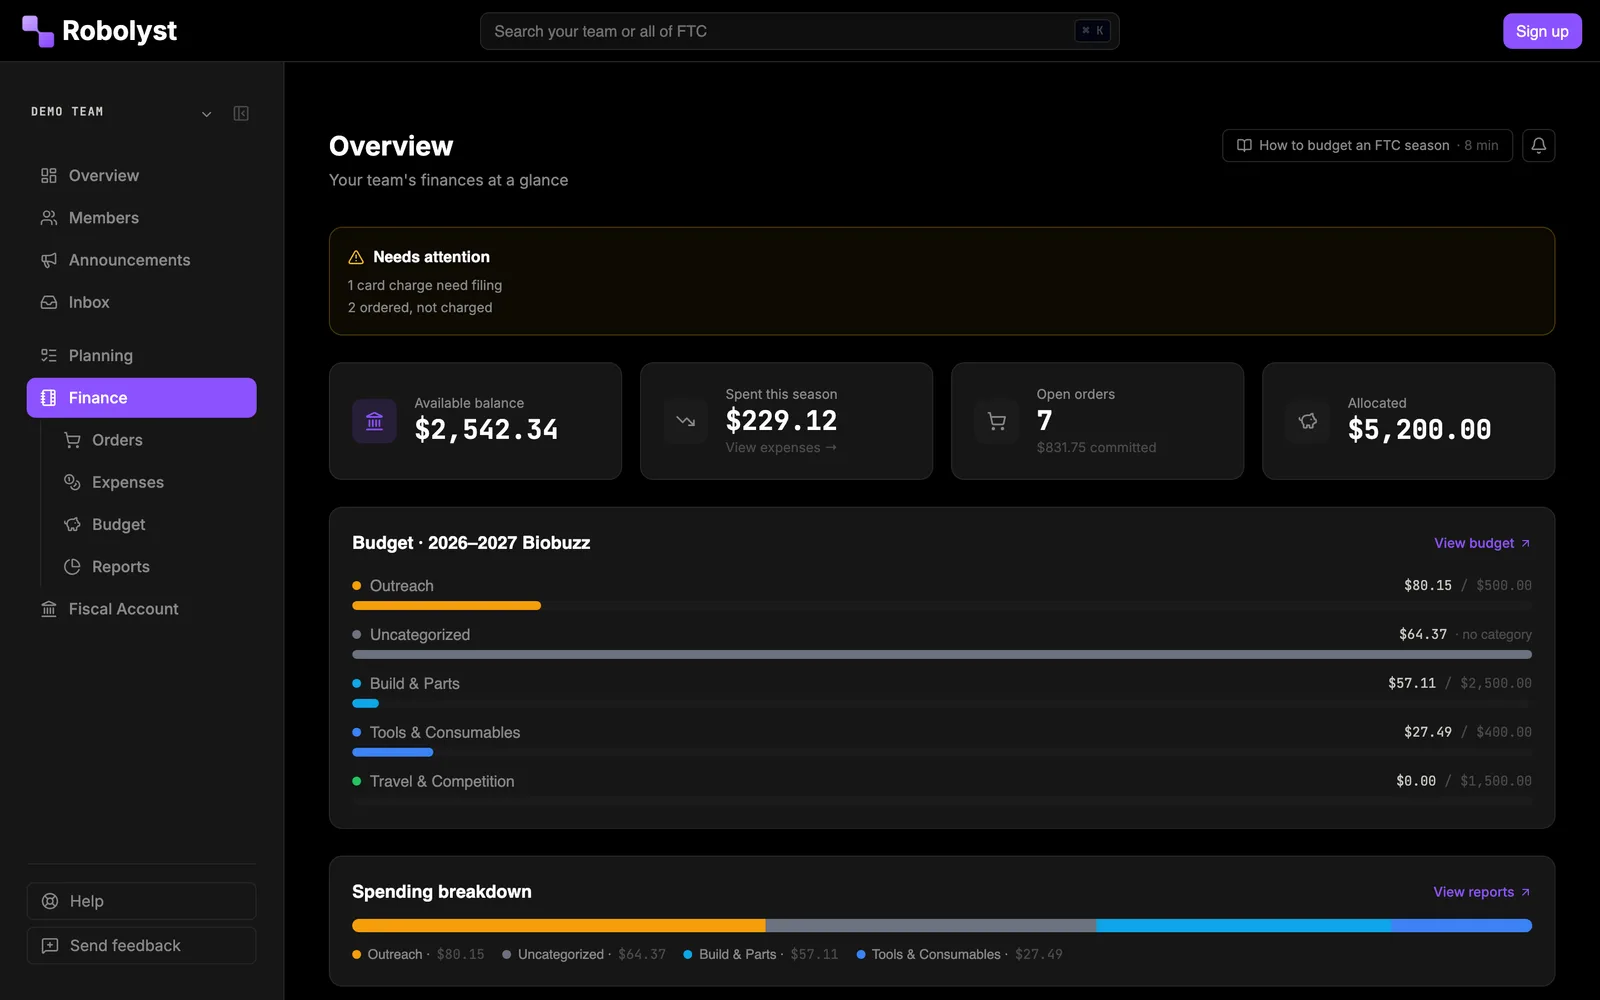
Task: Click the Sign up button
Action: click(x=1542, y=31)
